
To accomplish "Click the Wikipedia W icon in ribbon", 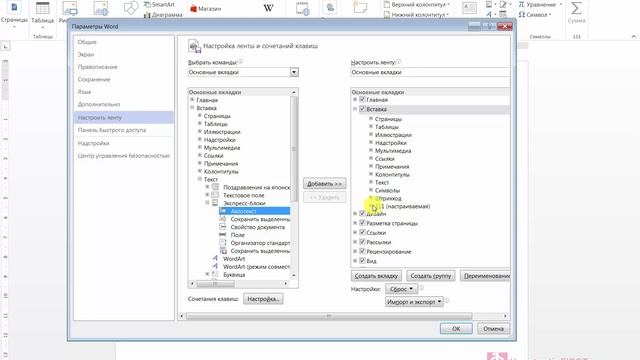I will click(268, 8).
